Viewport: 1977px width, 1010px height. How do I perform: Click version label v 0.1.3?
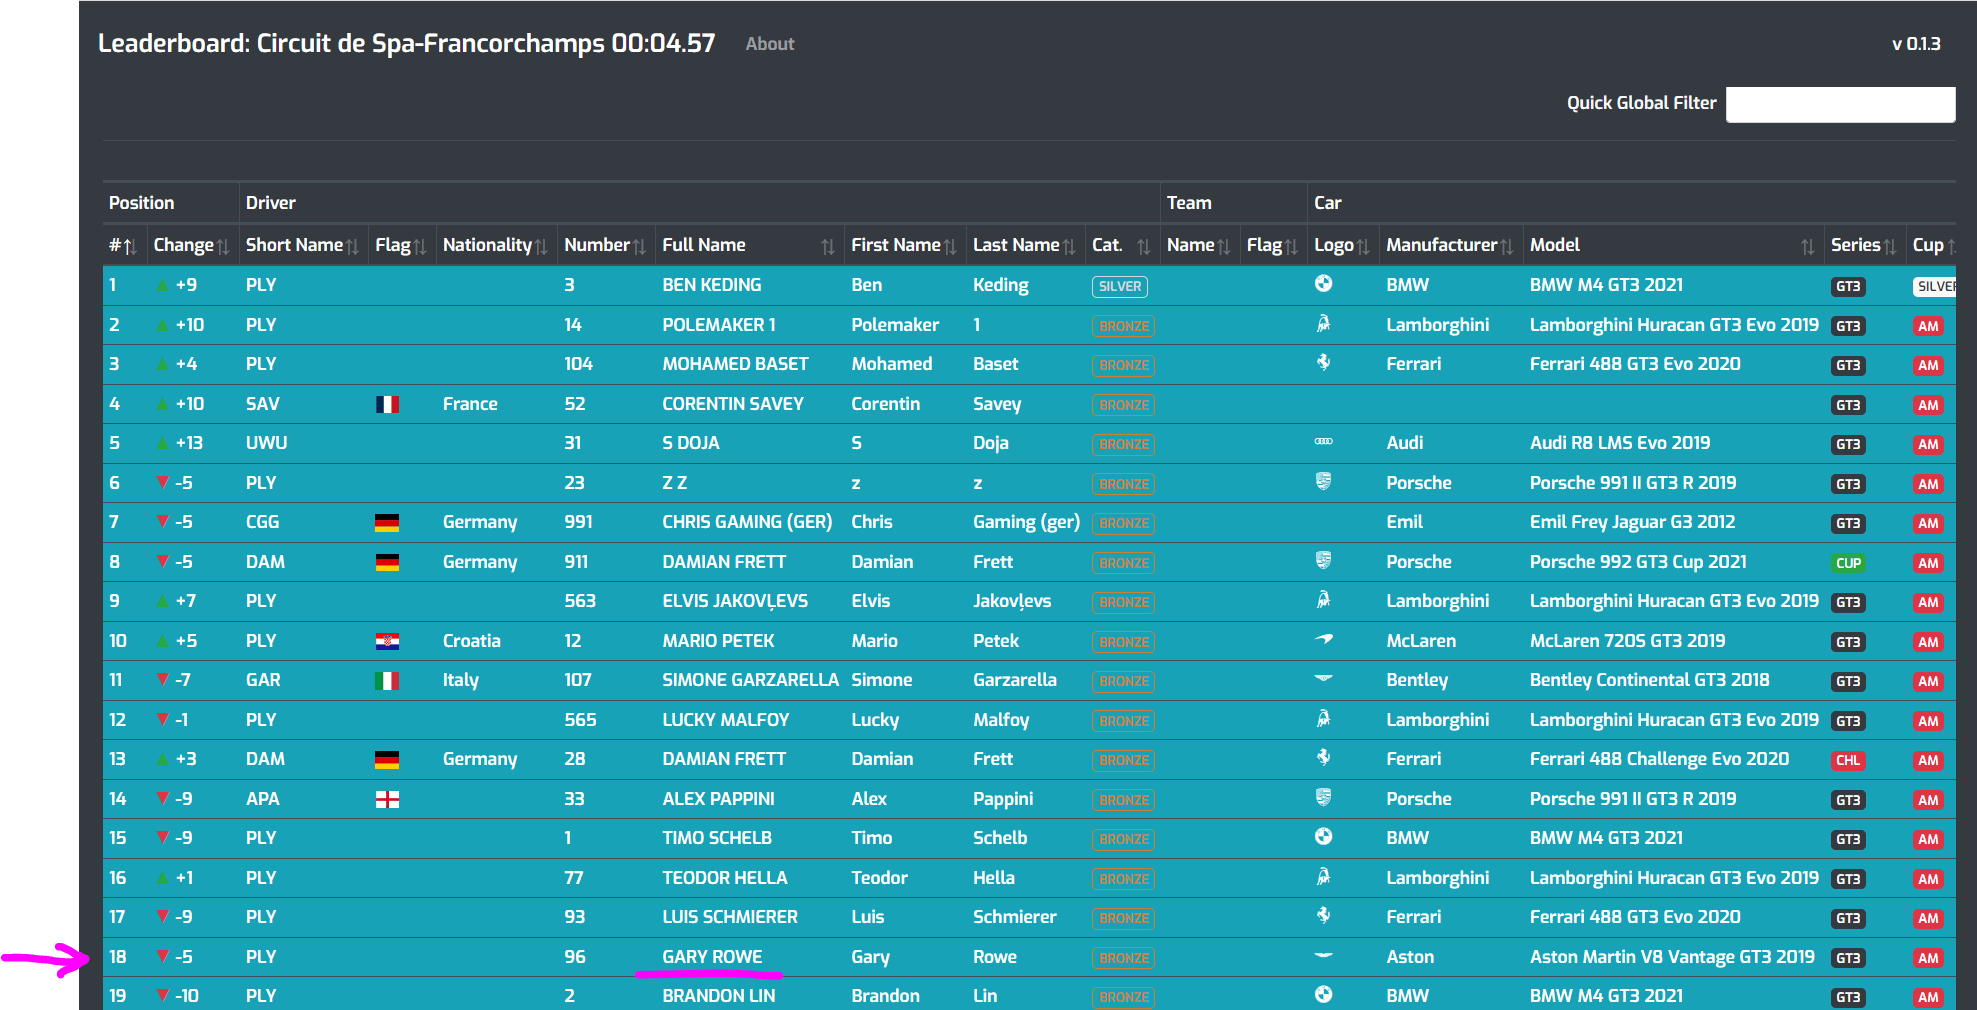[x=1916, y=44]
